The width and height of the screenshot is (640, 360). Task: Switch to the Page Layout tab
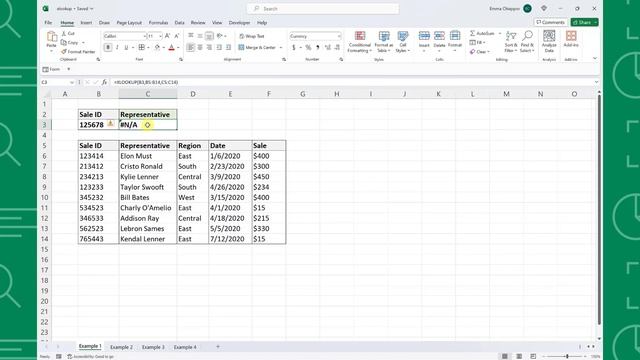coord(129,23)
